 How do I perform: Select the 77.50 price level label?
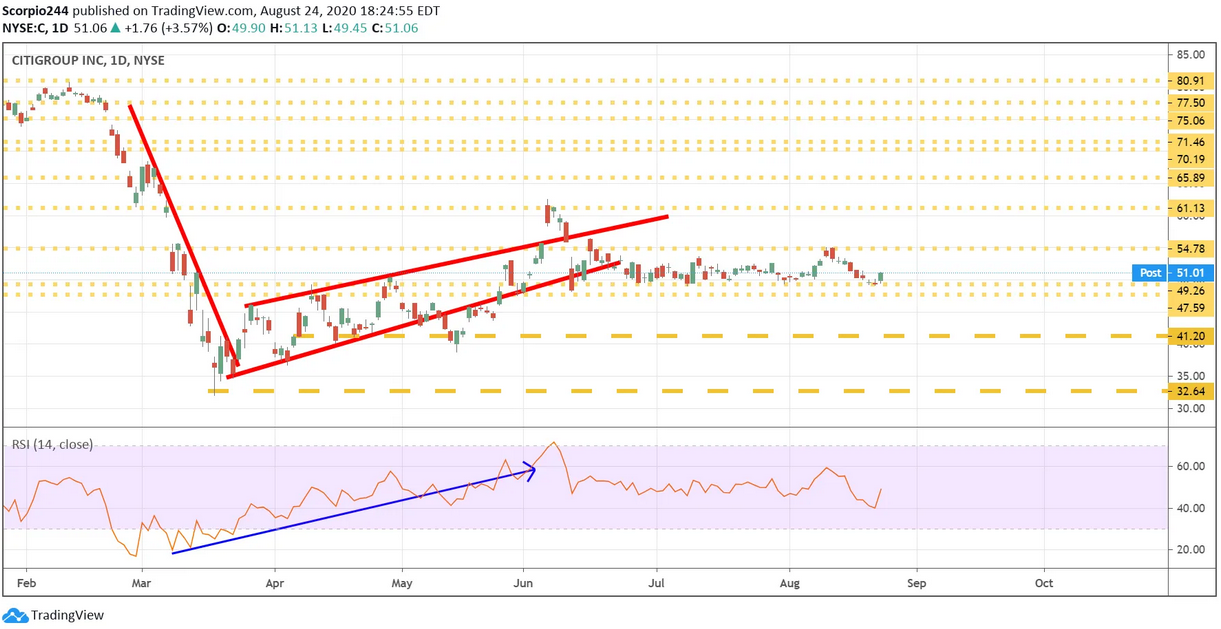[1189, 102]
